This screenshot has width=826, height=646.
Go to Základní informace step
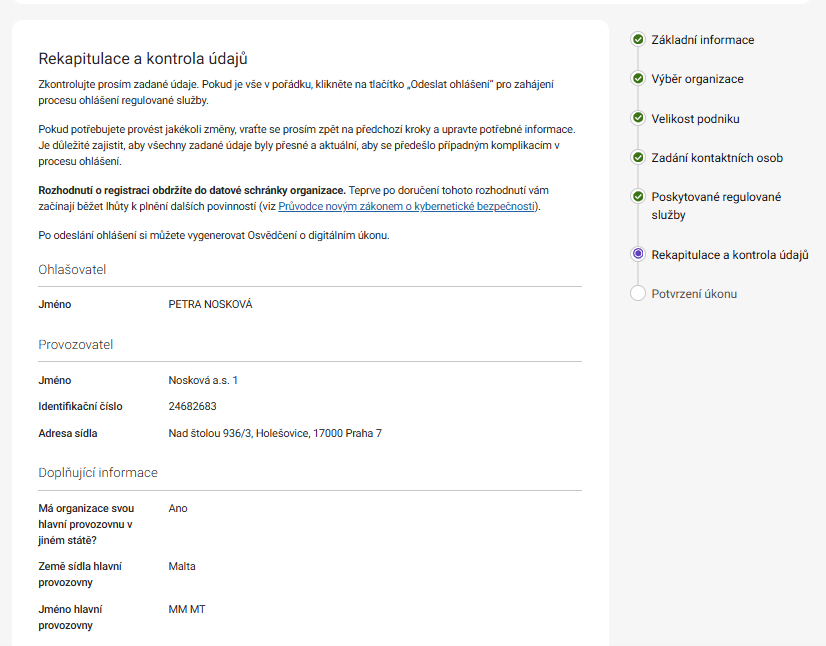point(702,40)
